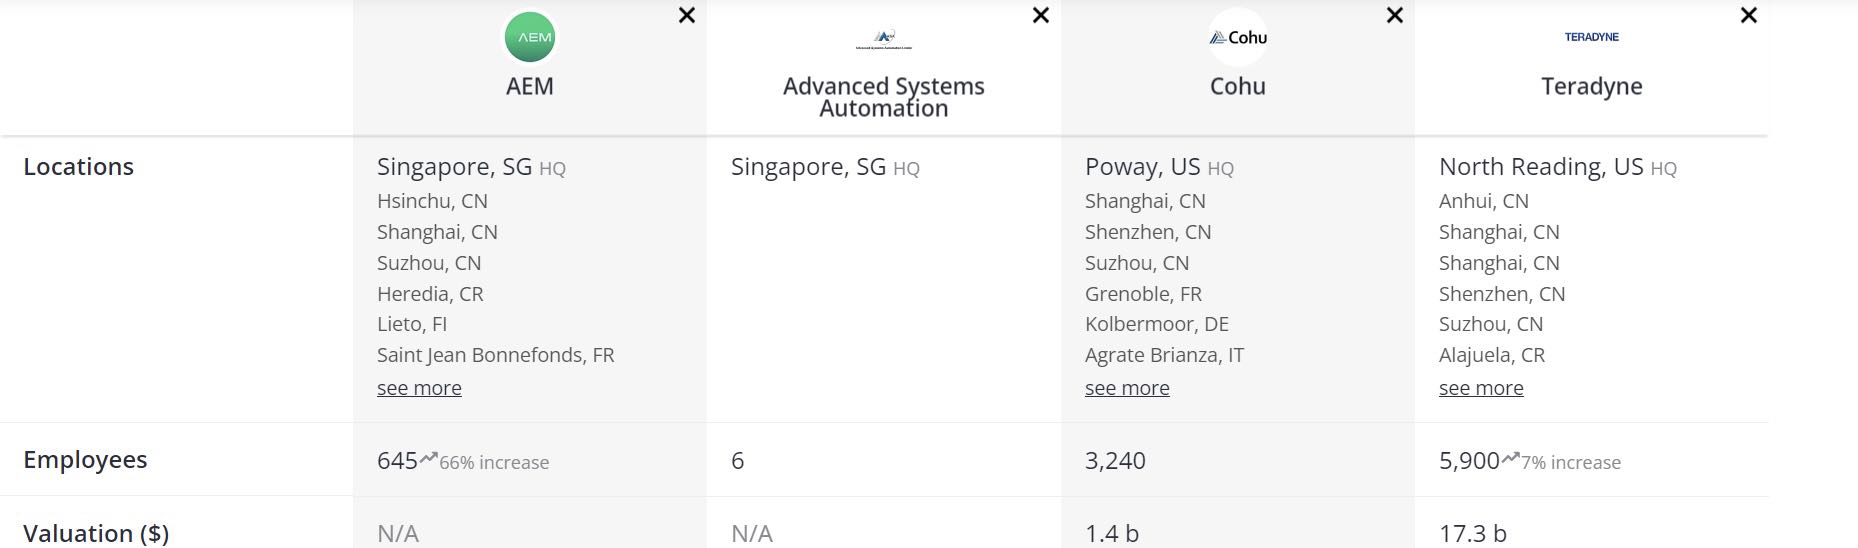This screenshot has height=548, width=1858.
Task: Remove Advanced Systems Automation column
Action: click(1041, 15)
